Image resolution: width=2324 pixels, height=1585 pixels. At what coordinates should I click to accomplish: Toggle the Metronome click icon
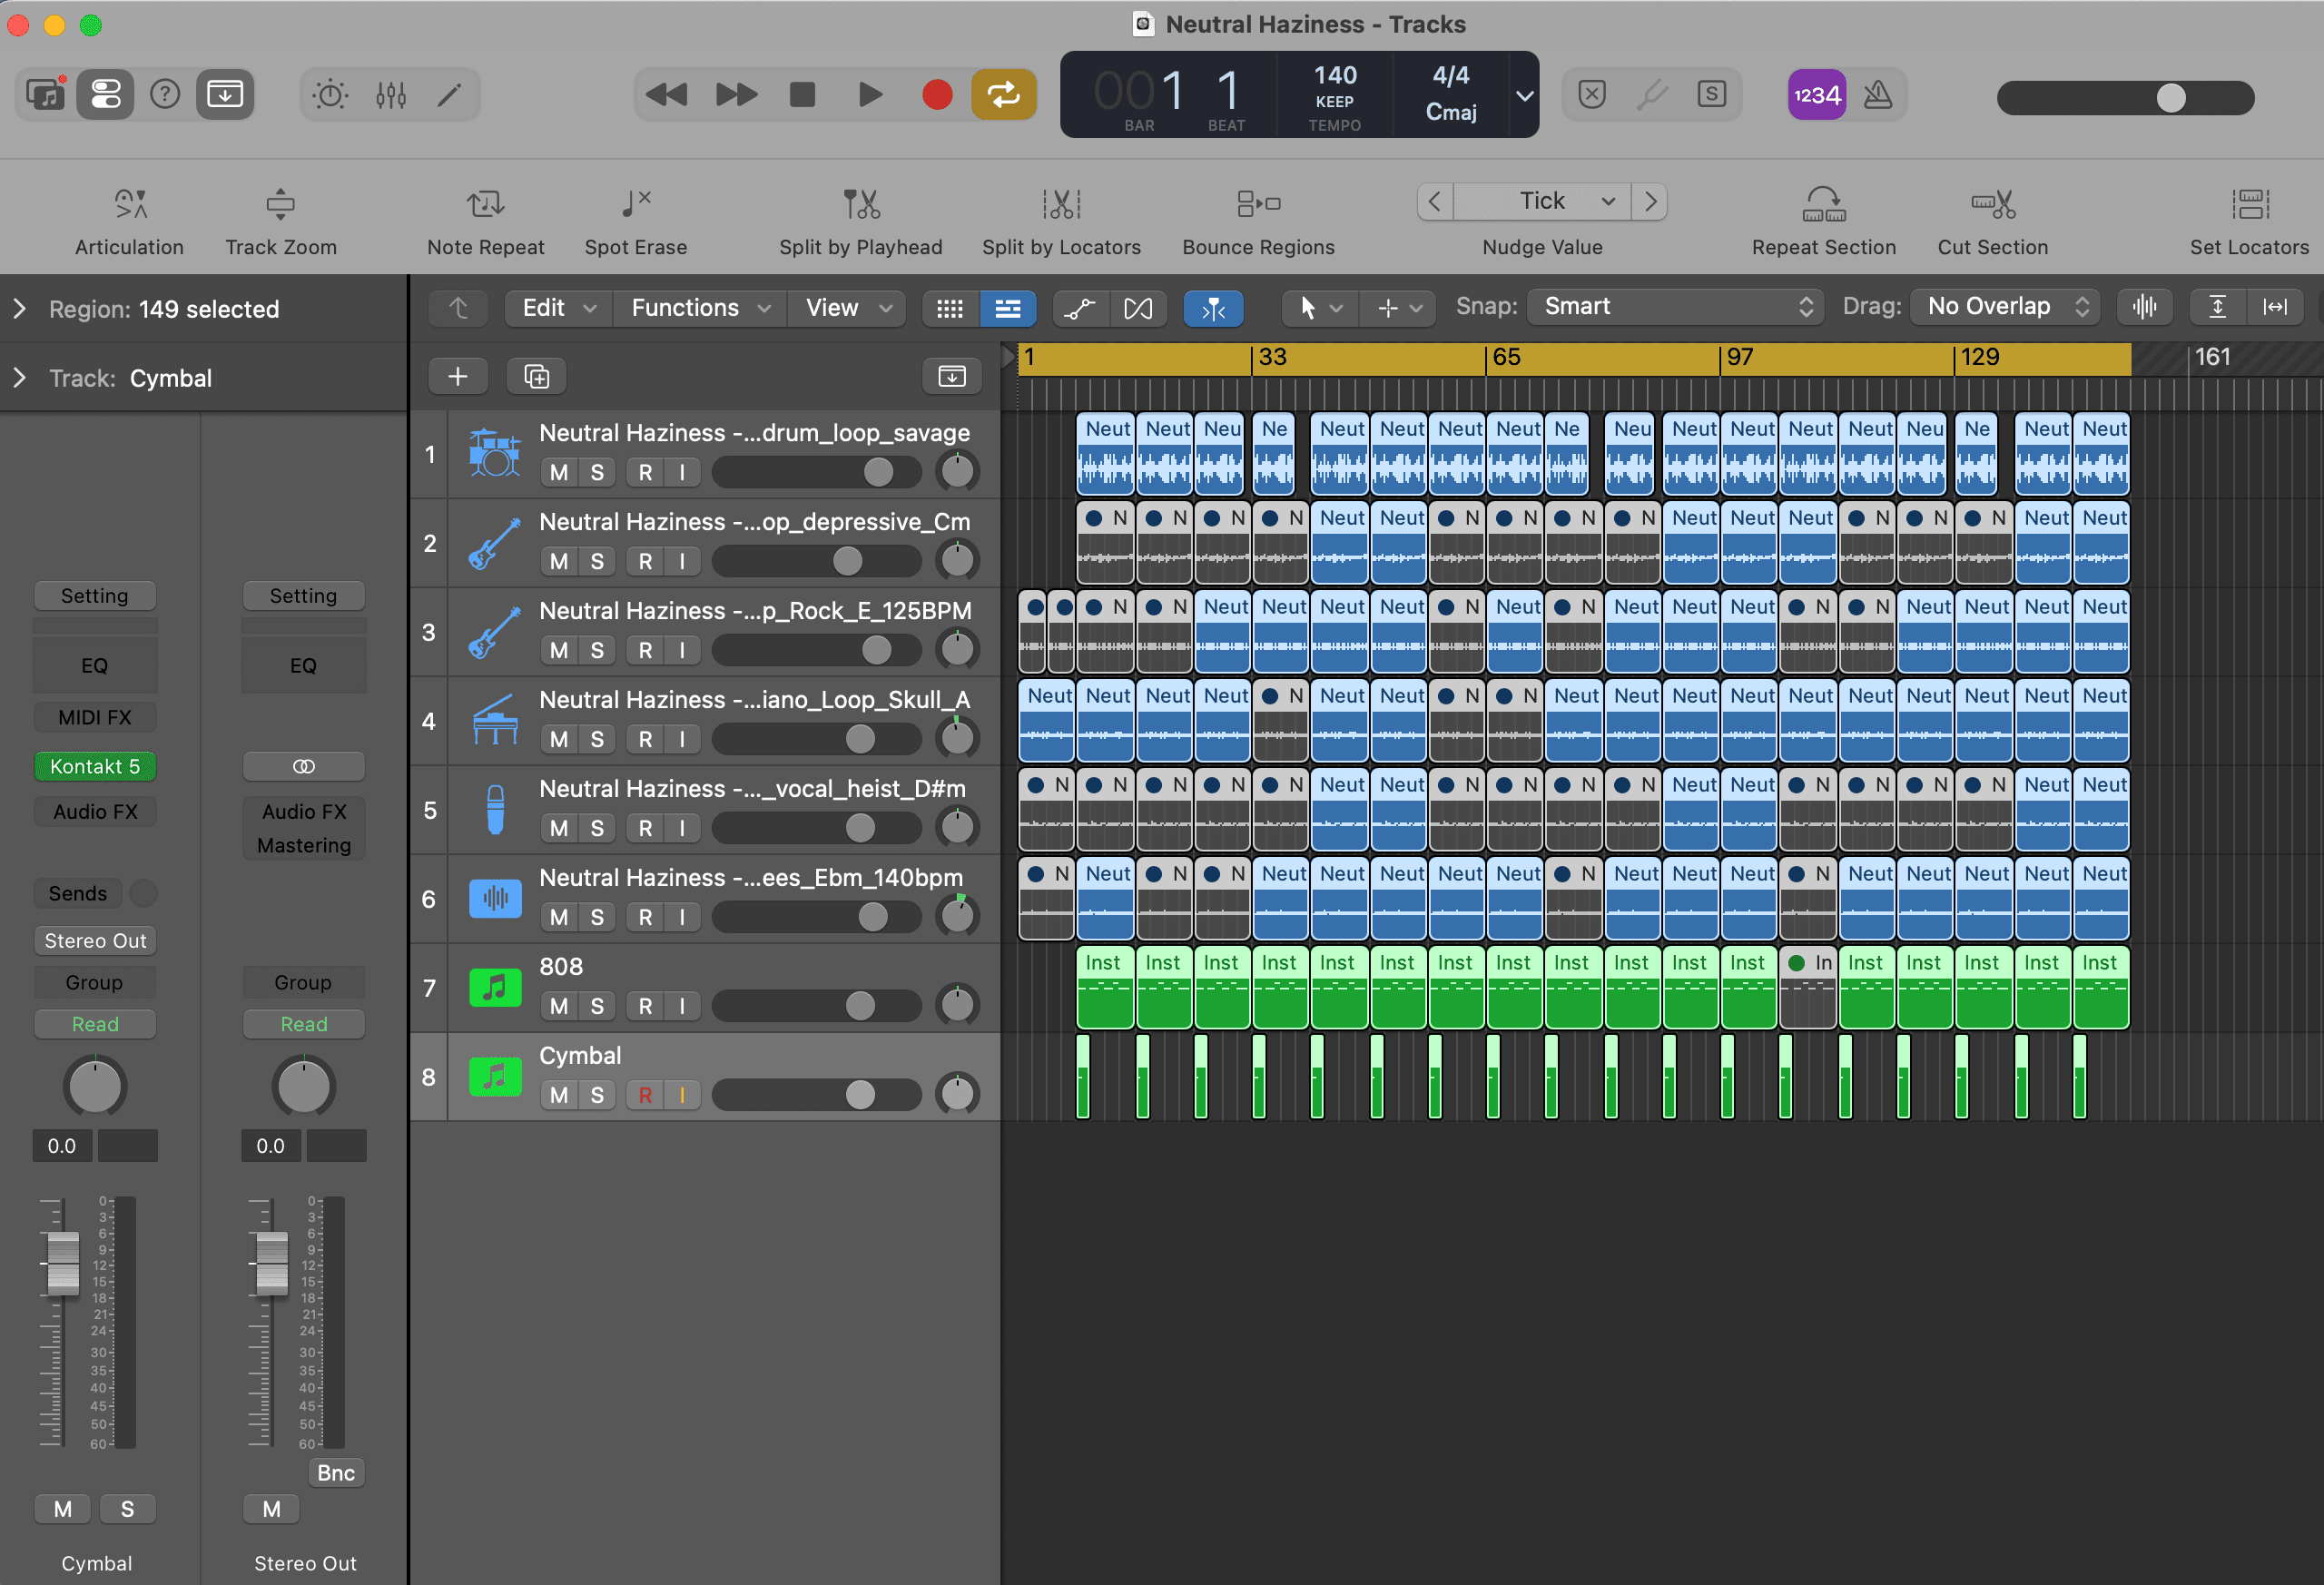[1878, 95]
